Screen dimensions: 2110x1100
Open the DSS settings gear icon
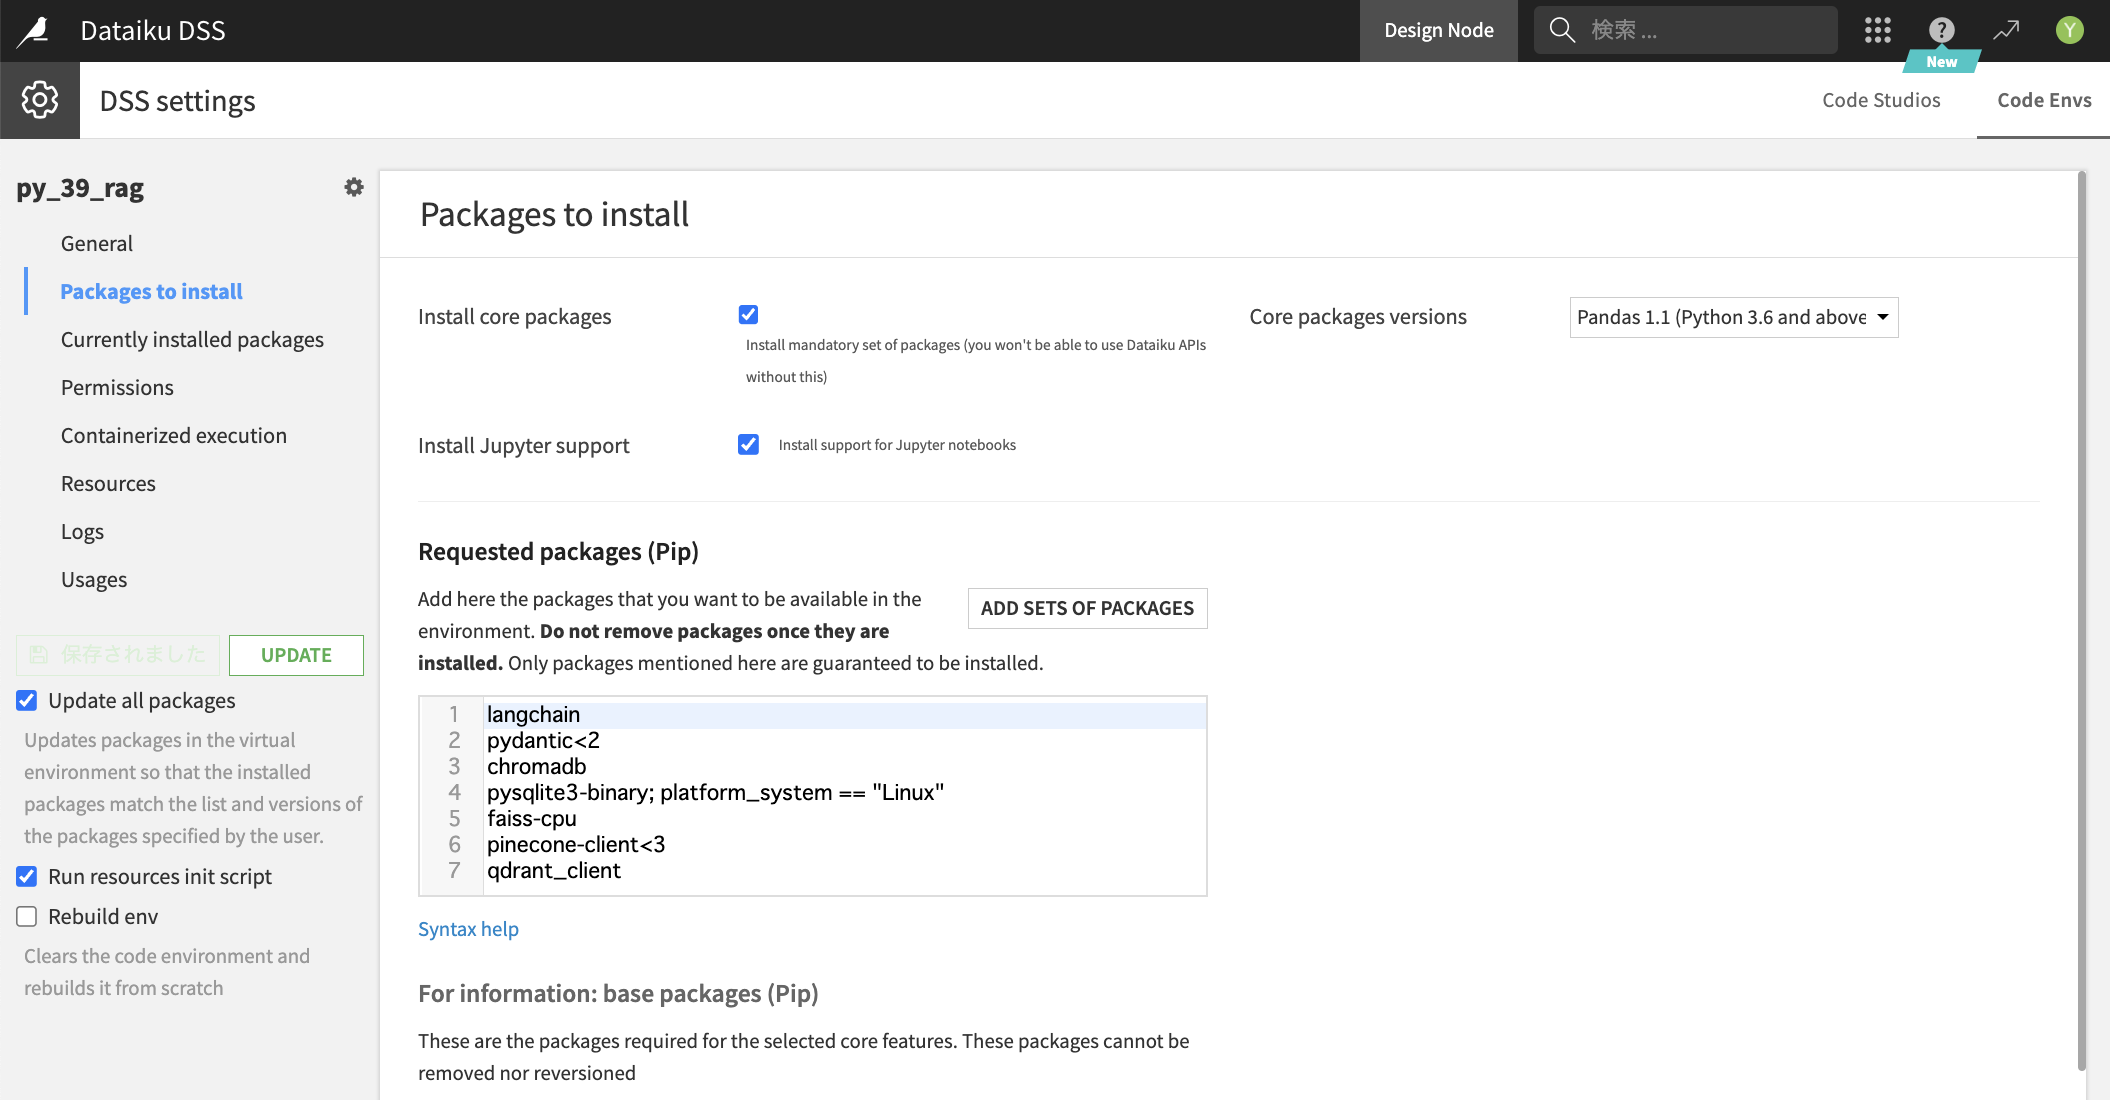[40, 100]
